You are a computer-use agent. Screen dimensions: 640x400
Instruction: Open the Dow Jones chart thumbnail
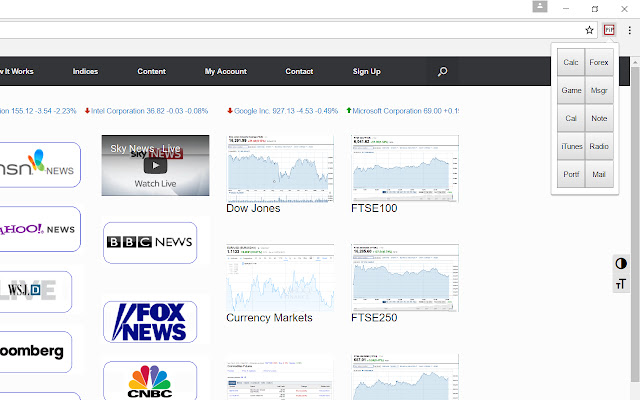pyautogui.click(x=280, y=169)
